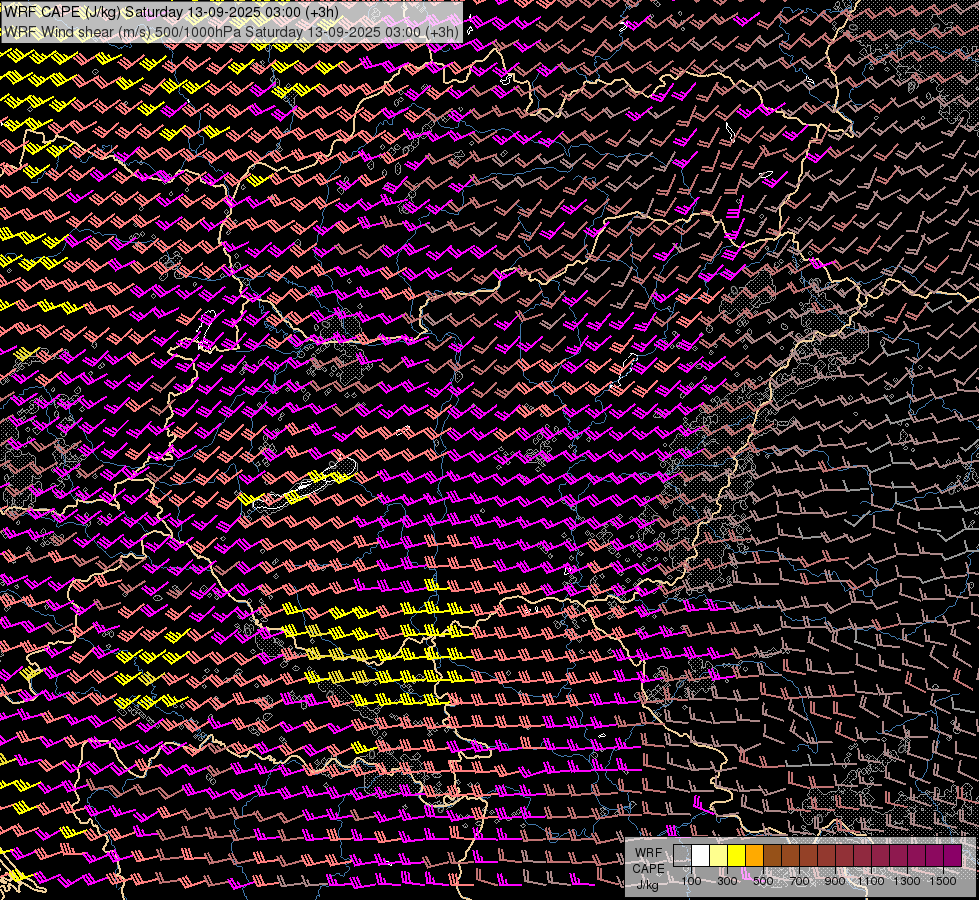Click the J/kg unit label in the legend
The height and width of the screenshot is (900, 979).
[x=647, y=885]
